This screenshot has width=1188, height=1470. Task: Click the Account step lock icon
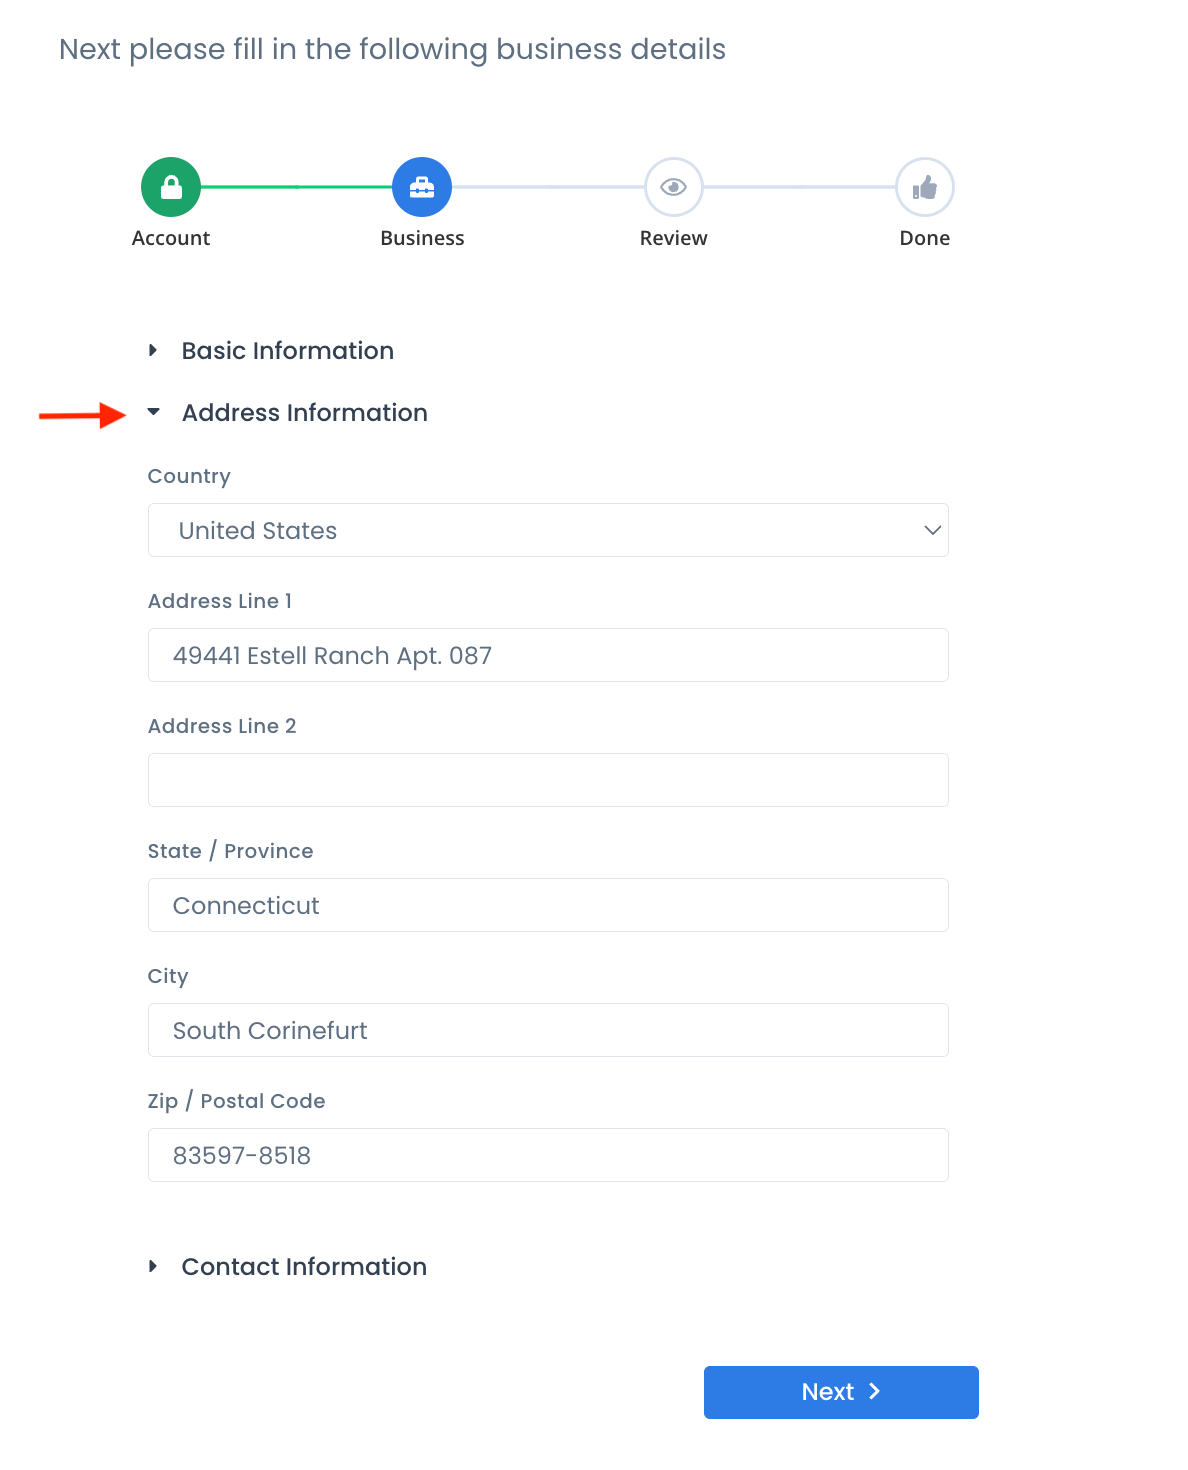(170, 186)
